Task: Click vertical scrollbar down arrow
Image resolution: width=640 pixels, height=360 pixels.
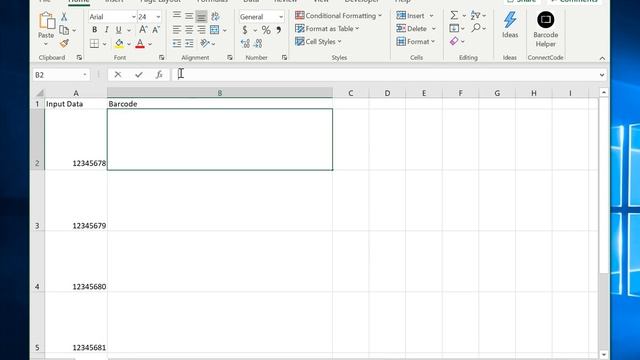Action: 604,355
